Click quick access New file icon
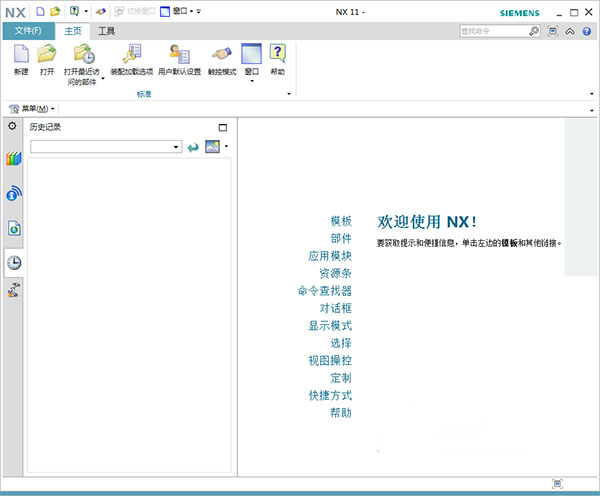600x496 pixels. [x=40, y=11]
